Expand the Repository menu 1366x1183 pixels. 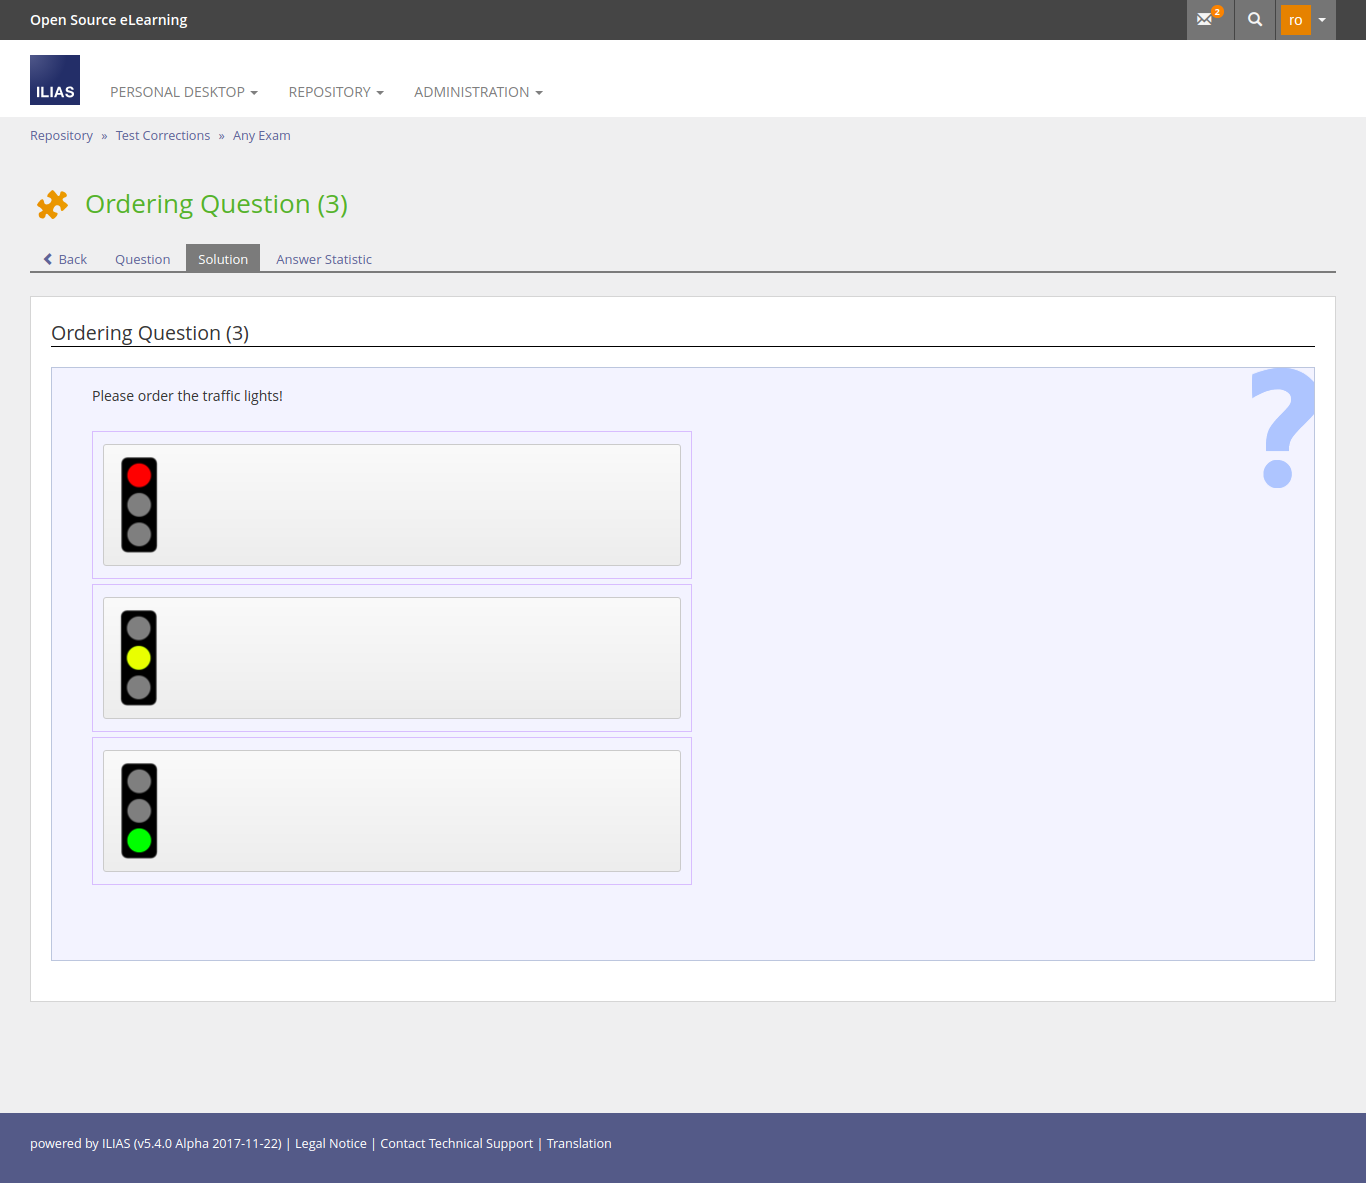(336, 92)
